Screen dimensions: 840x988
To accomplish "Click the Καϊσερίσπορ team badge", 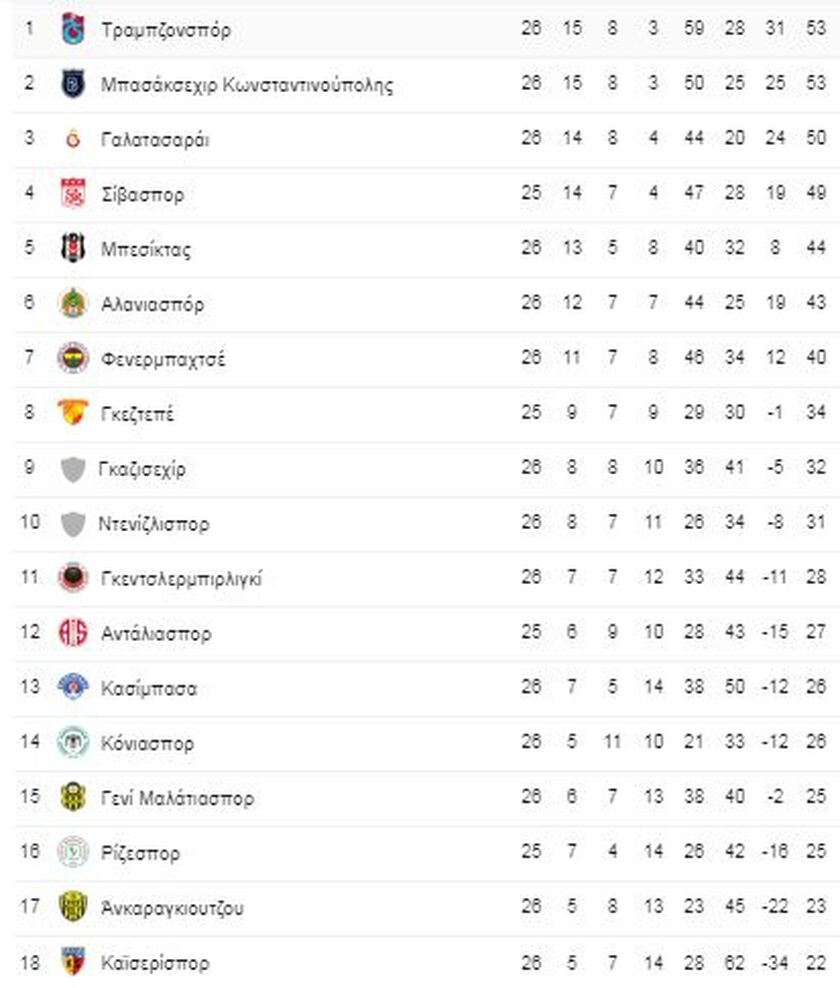I will 73,963.
